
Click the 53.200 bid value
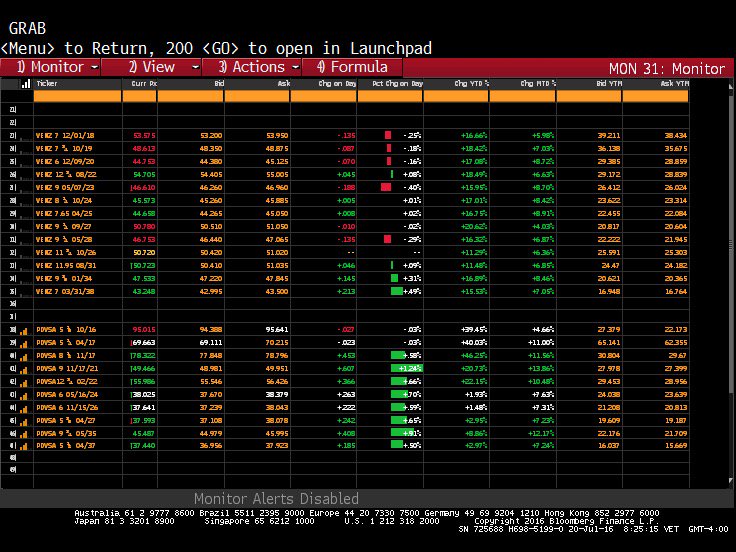click(211, 136)
